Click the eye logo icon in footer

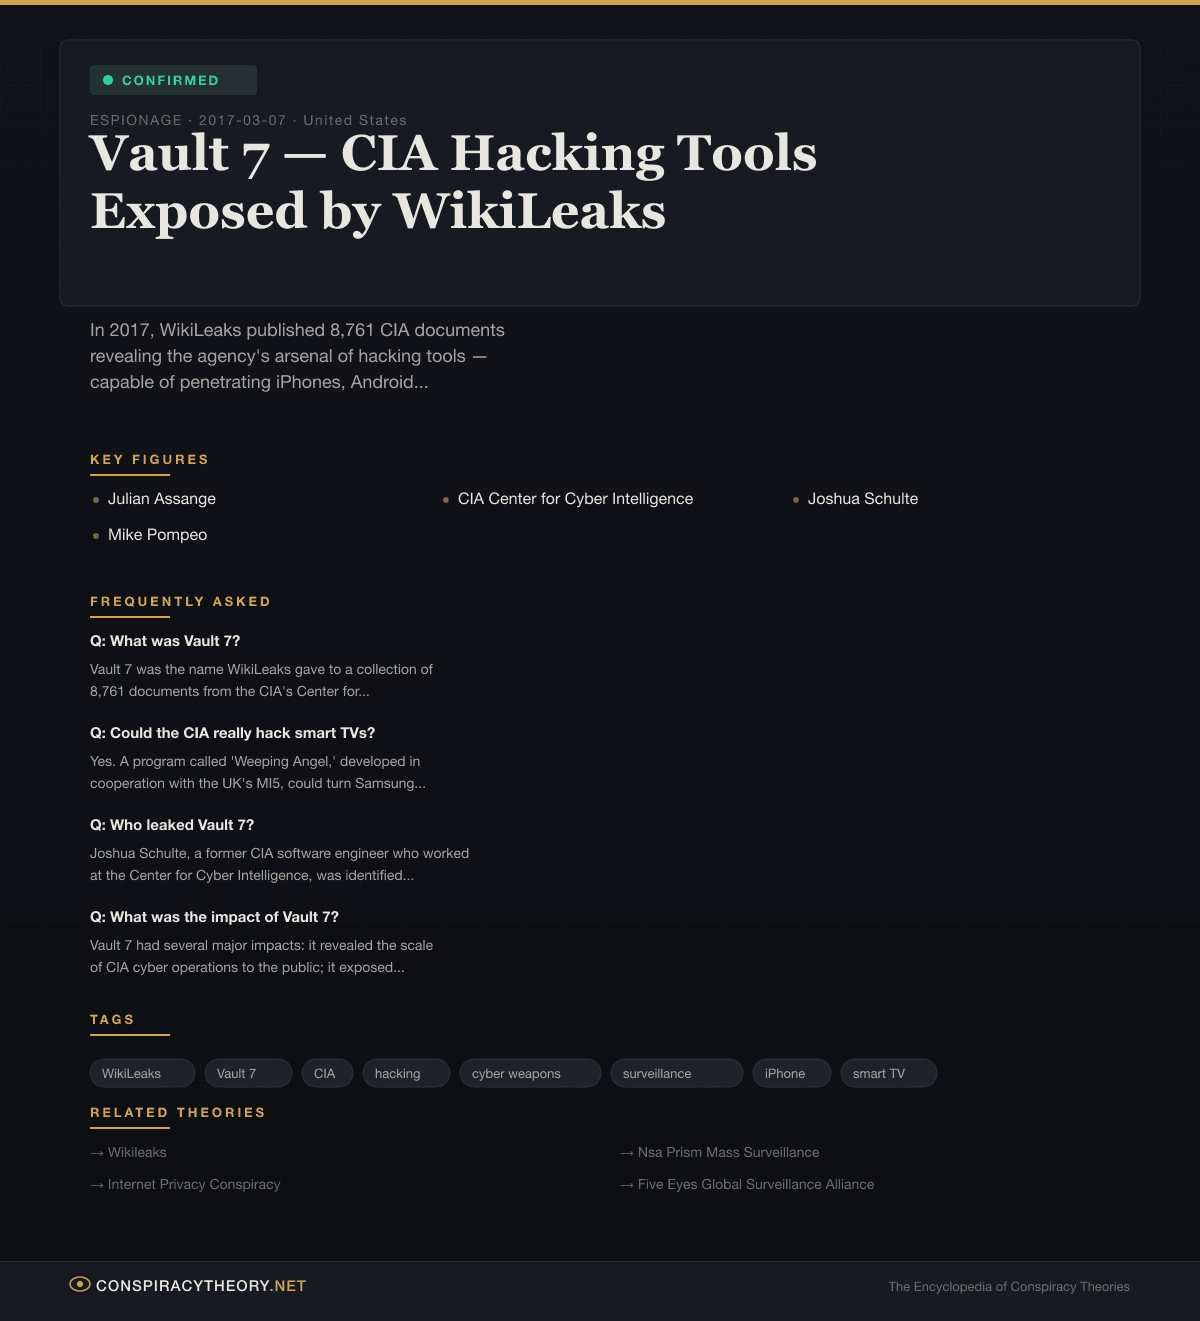(80, 1284)
